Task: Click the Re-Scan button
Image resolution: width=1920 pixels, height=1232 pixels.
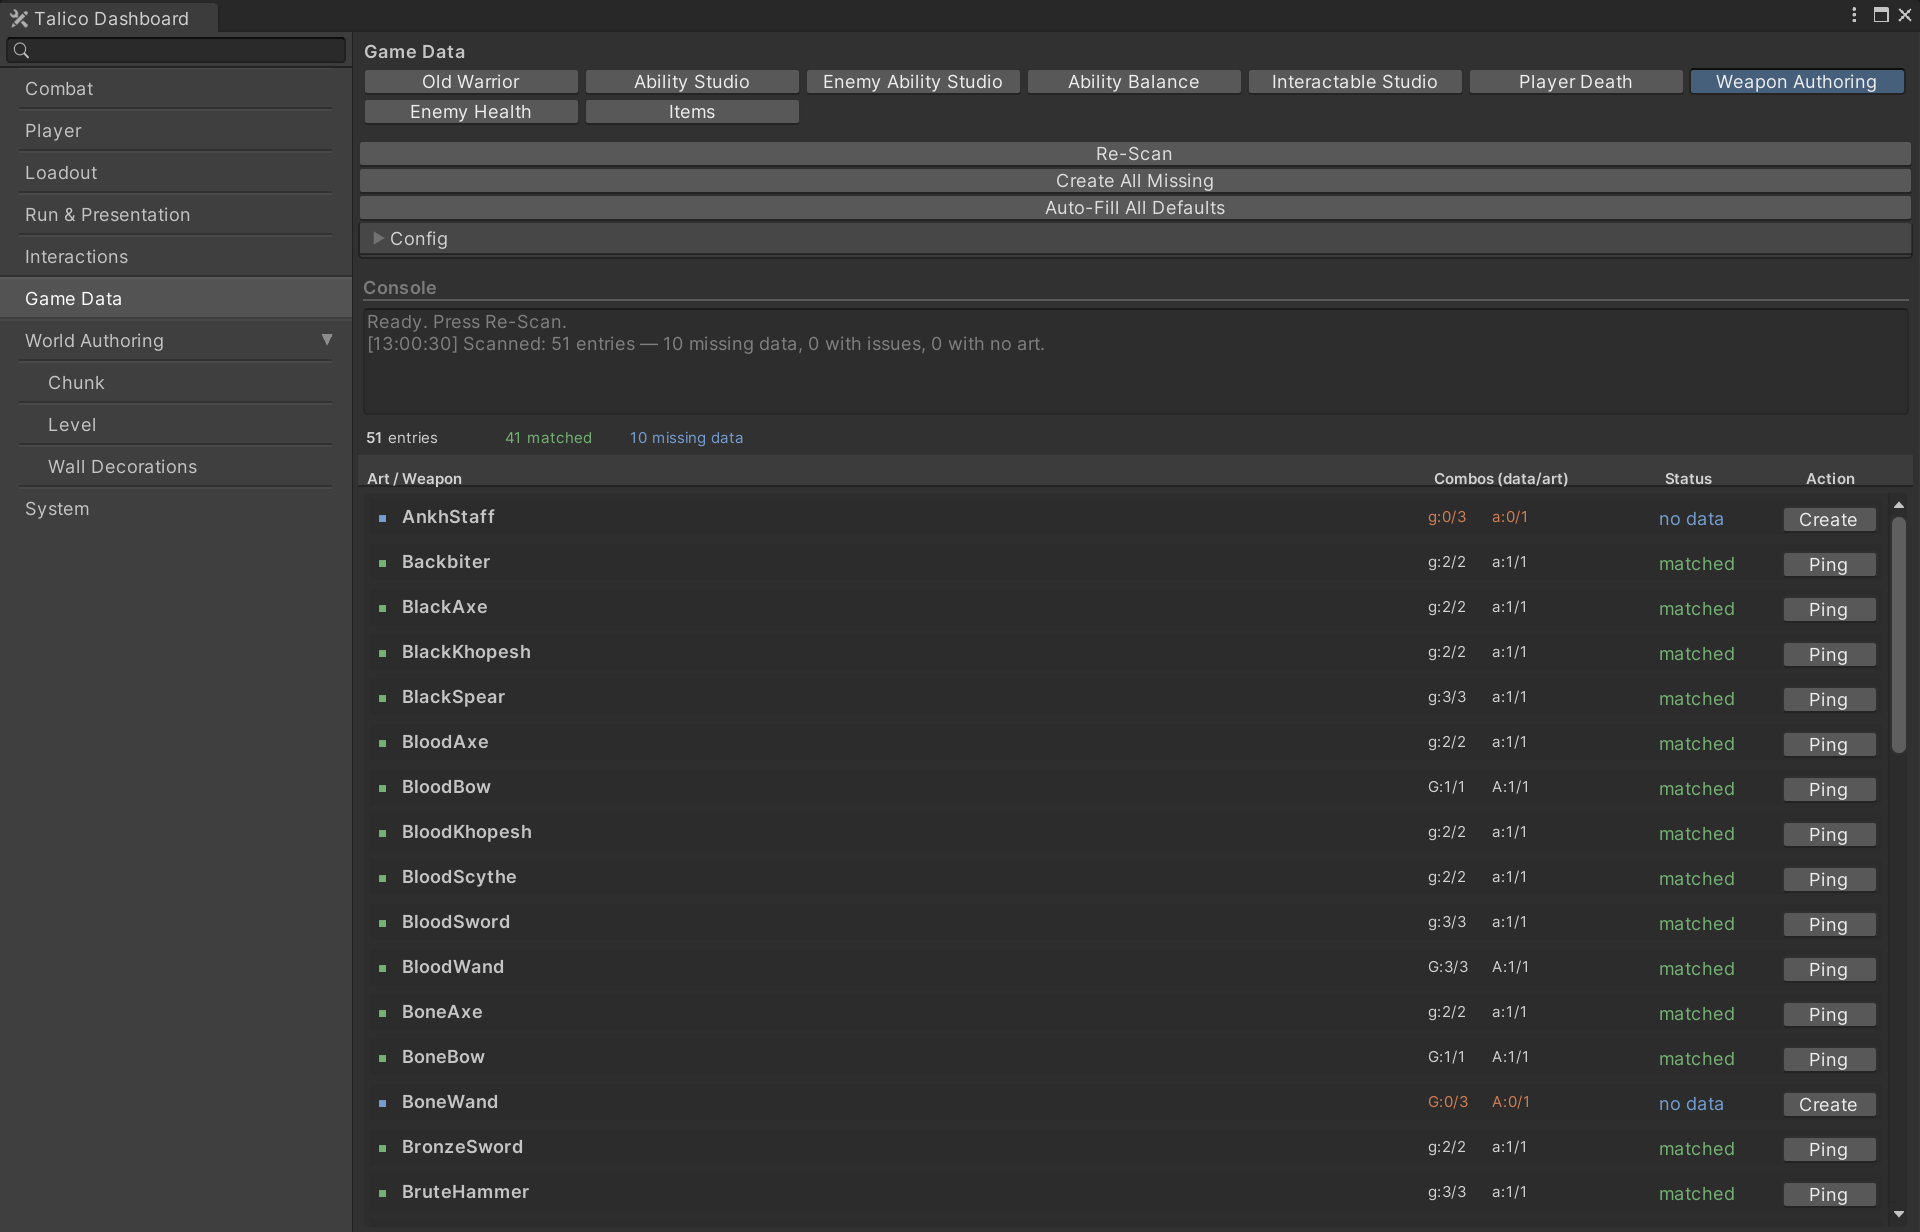Action: pyautogui.click(x=1135, y=153)
